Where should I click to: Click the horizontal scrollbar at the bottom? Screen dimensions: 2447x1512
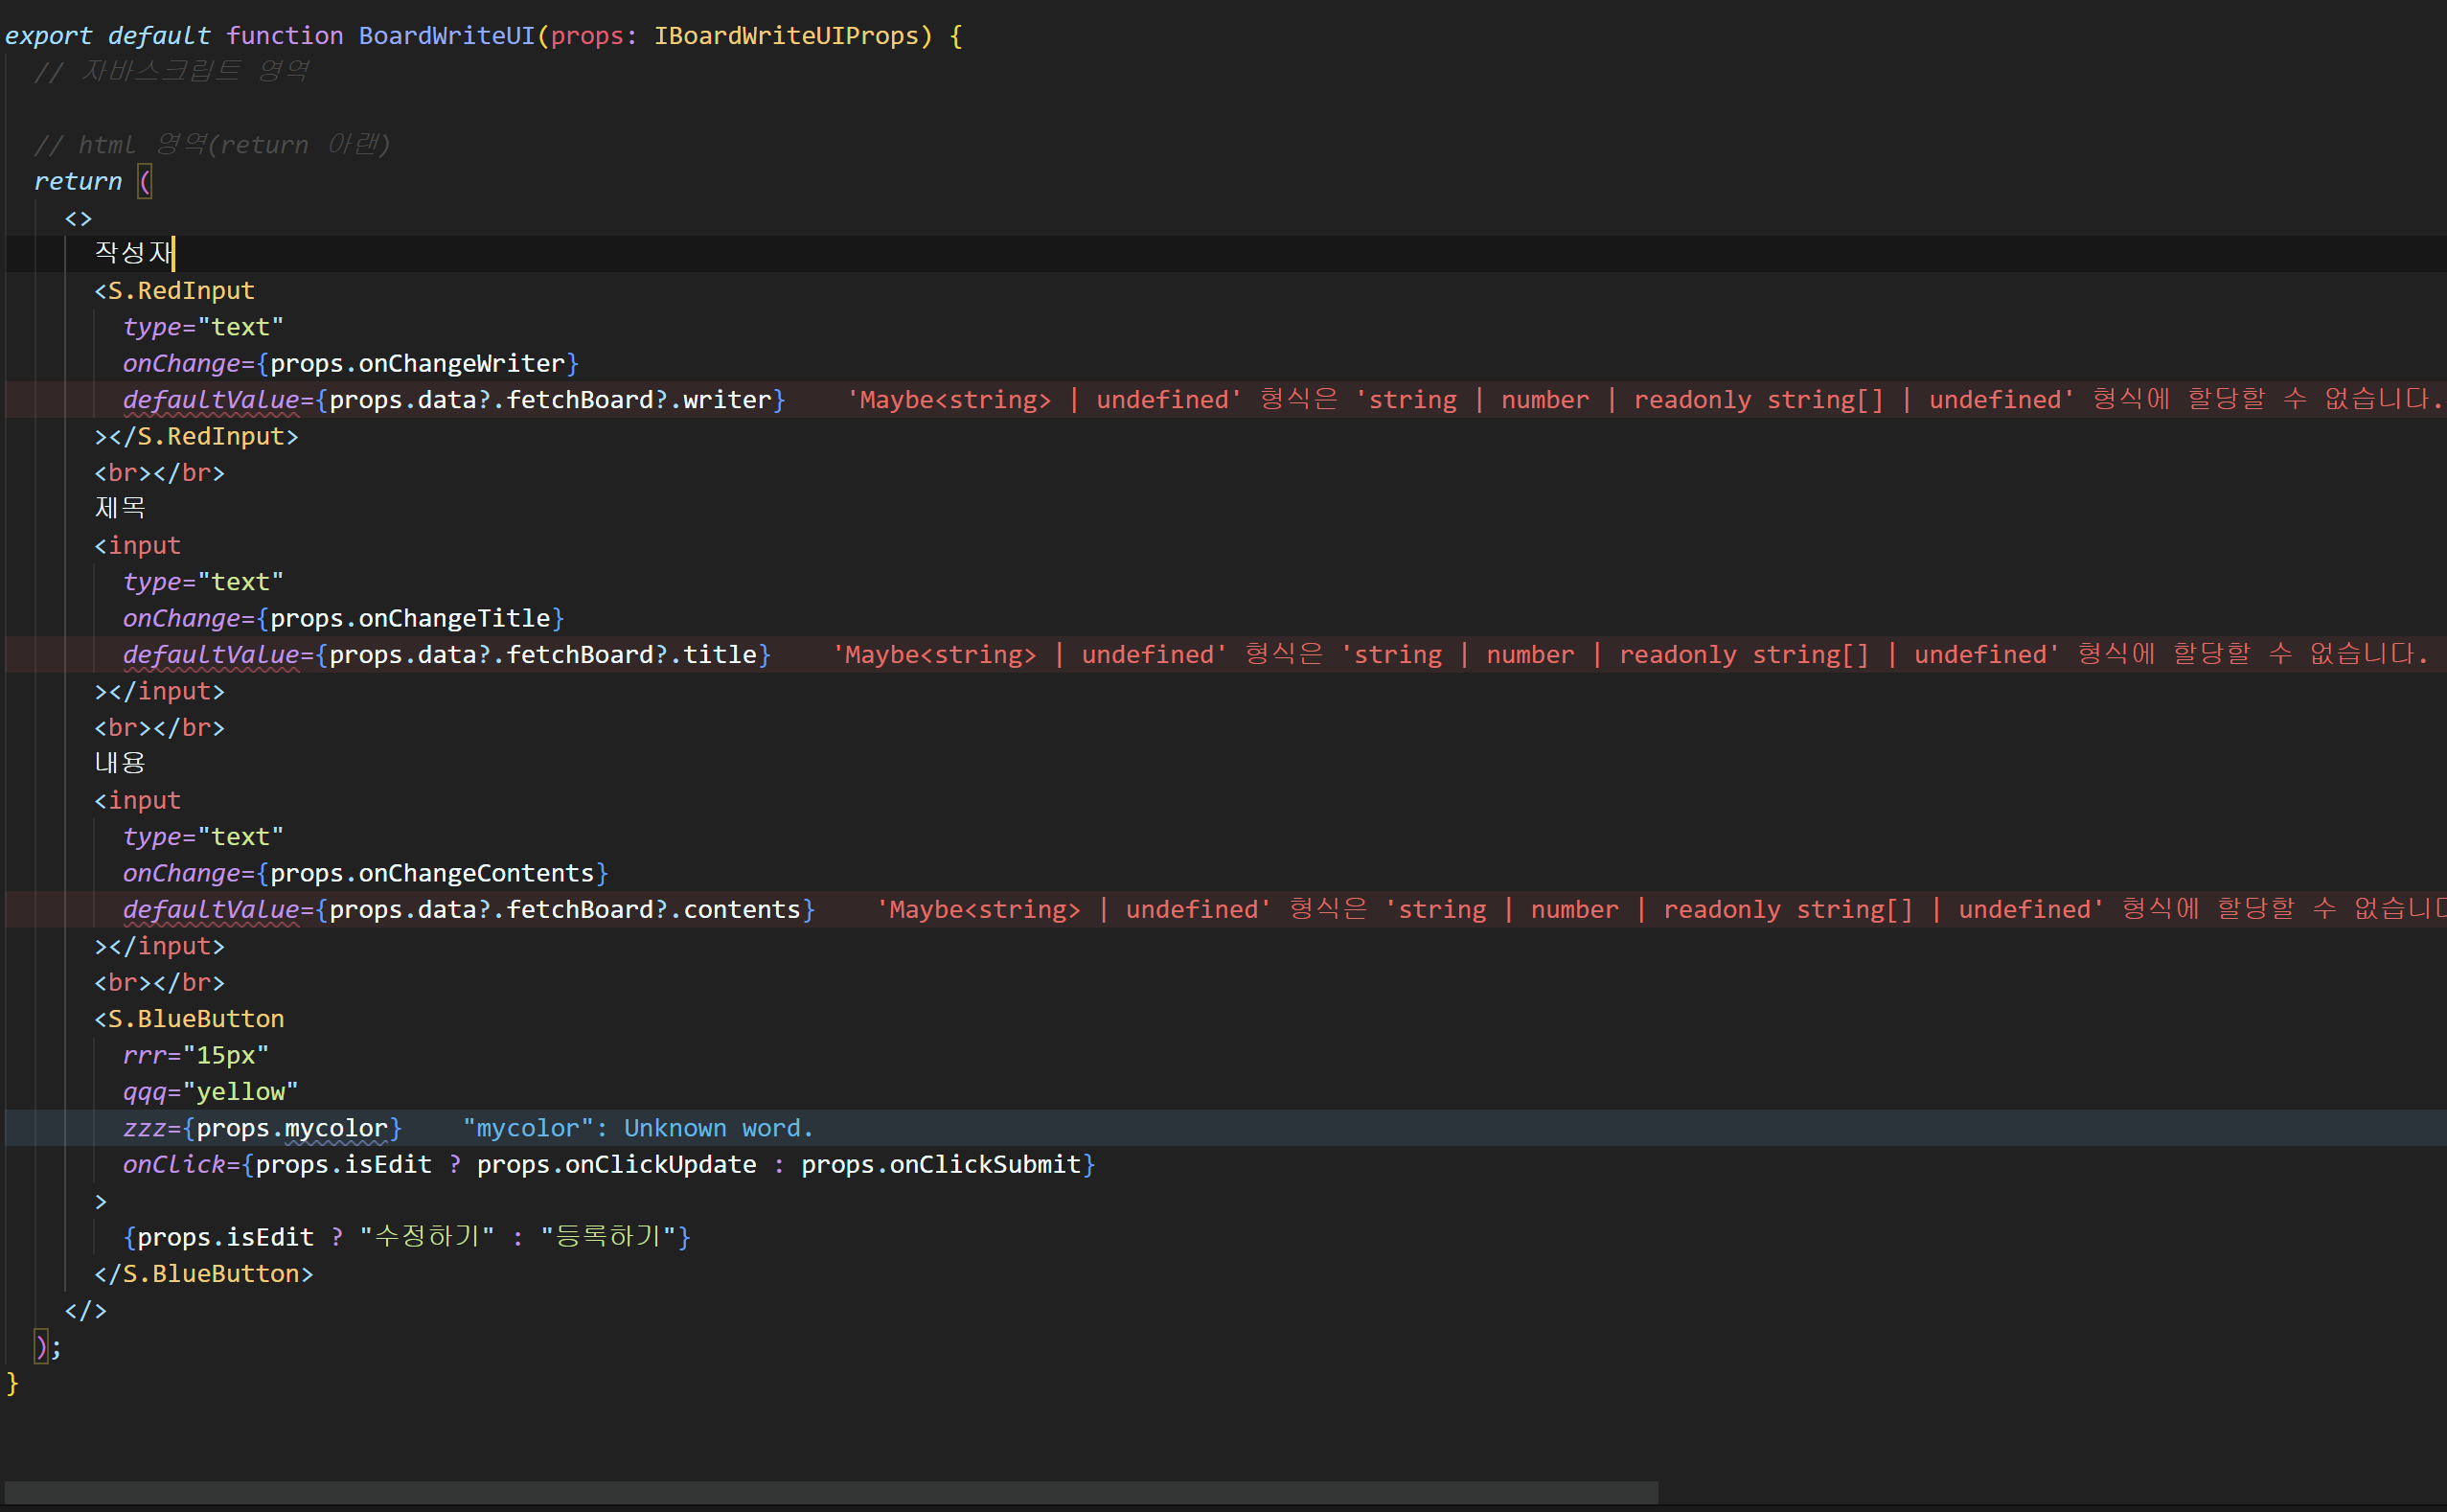coord(830,1492)
